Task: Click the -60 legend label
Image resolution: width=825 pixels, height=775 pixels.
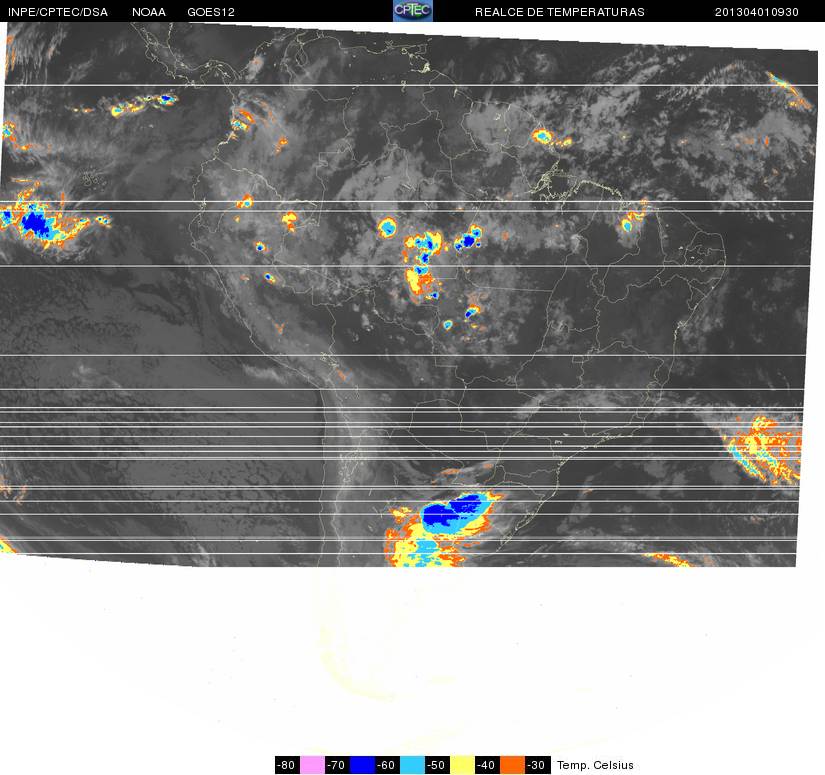Action: point(387,765)
